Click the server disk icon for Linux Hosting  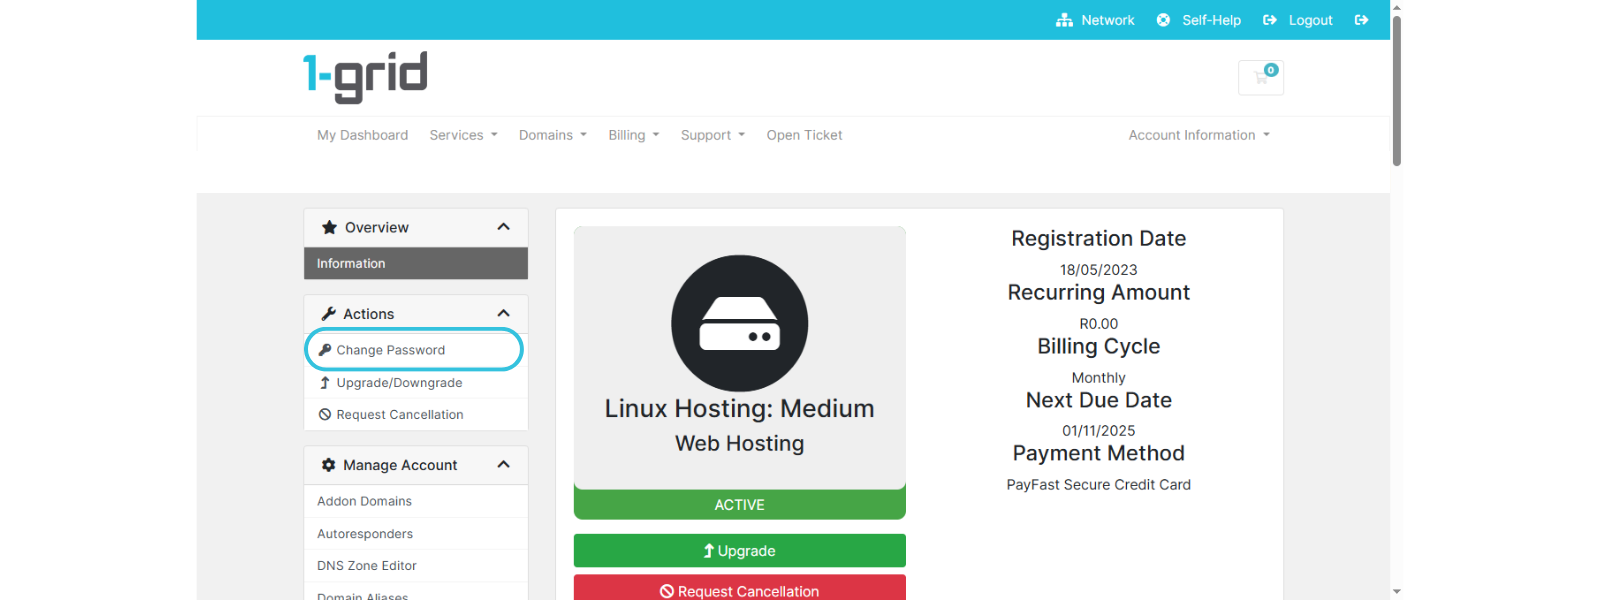click(739, 323)
